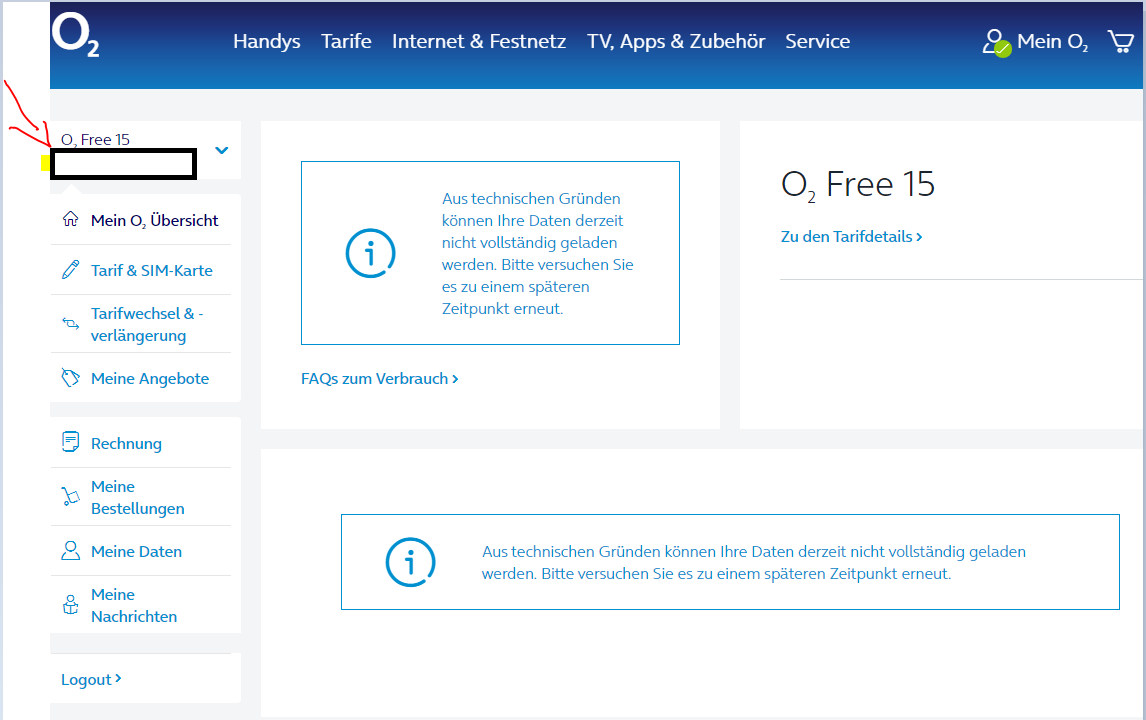Click the messages icon beside Meine Nachrichten
This screenshot has width=1146, height=720.
[x=70, y=605]
